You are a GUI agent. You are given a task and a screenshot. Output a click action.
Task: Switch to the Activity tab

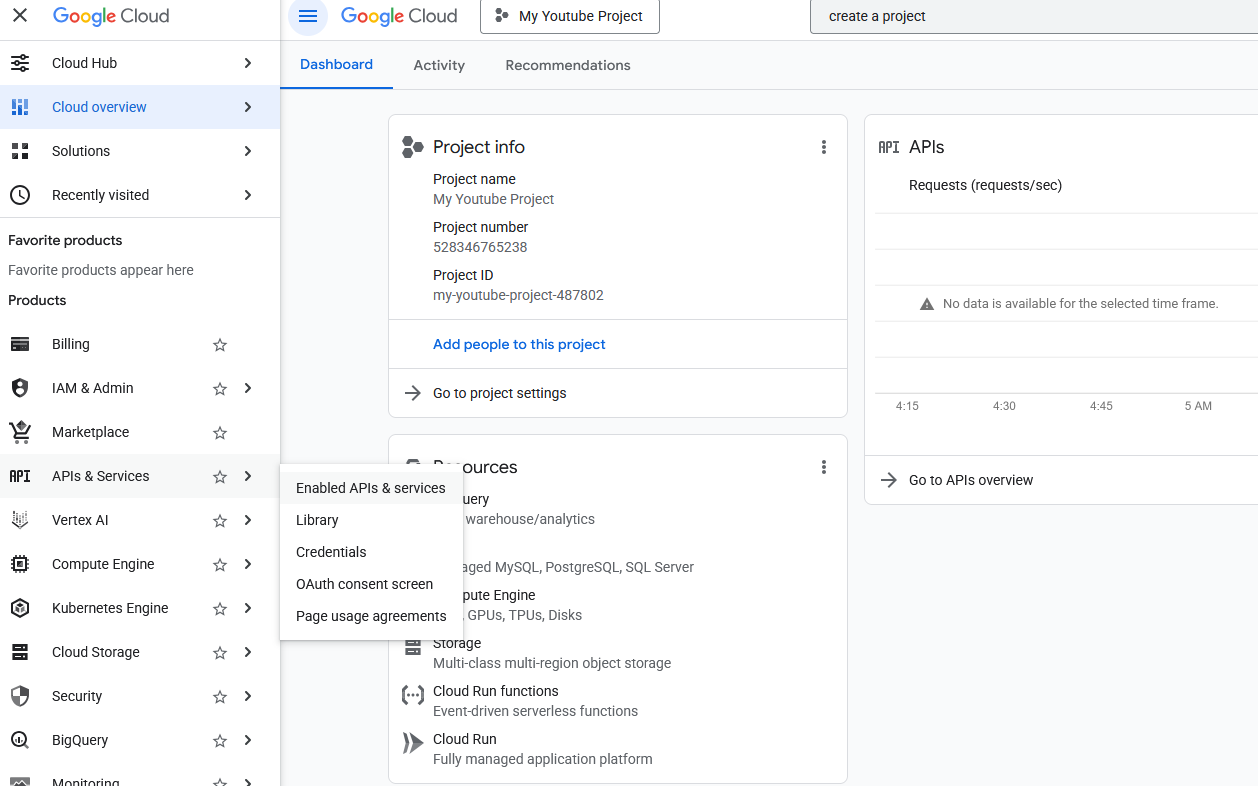(439, 65)
